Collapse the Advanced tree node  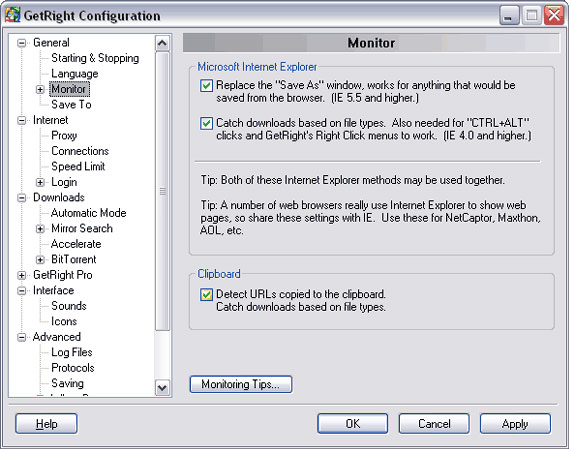pos(22,337)
